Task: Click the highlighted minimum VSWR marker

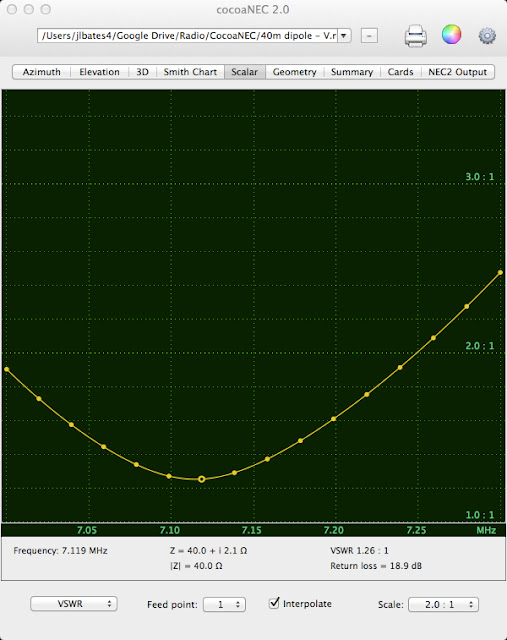Action: click(202, 479)
